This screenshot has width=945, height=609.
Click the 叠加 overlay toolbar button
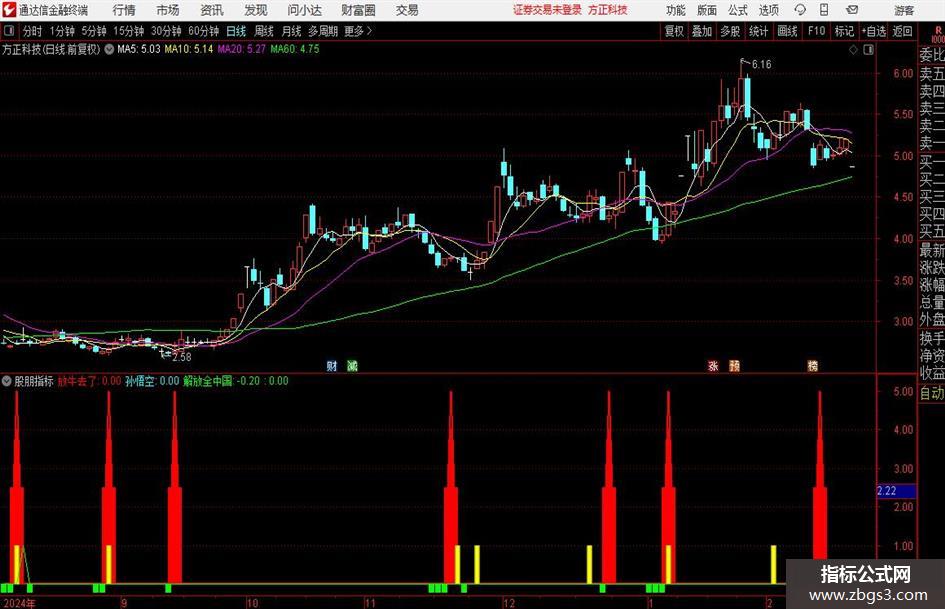702,31
